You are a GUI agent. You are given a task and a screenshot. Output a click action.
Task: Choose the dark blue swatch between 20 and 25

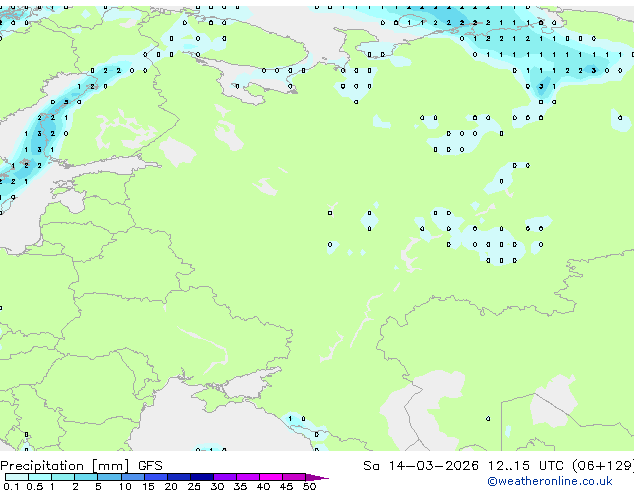point(178,477)
